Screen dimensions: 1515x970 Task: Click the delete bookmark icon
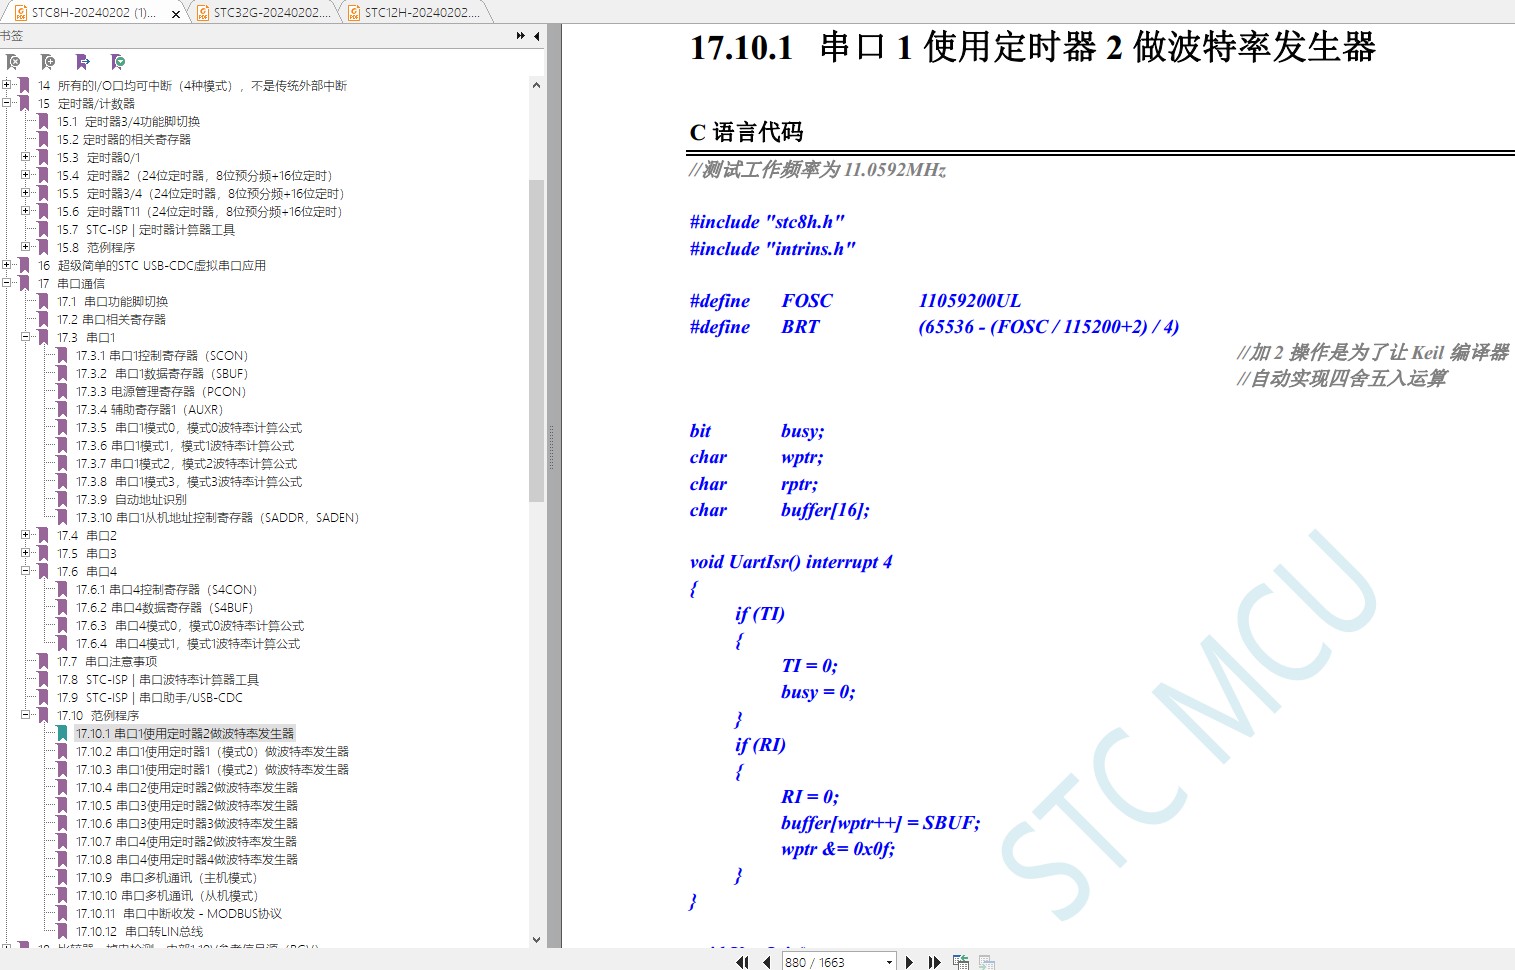pos(13,62)
